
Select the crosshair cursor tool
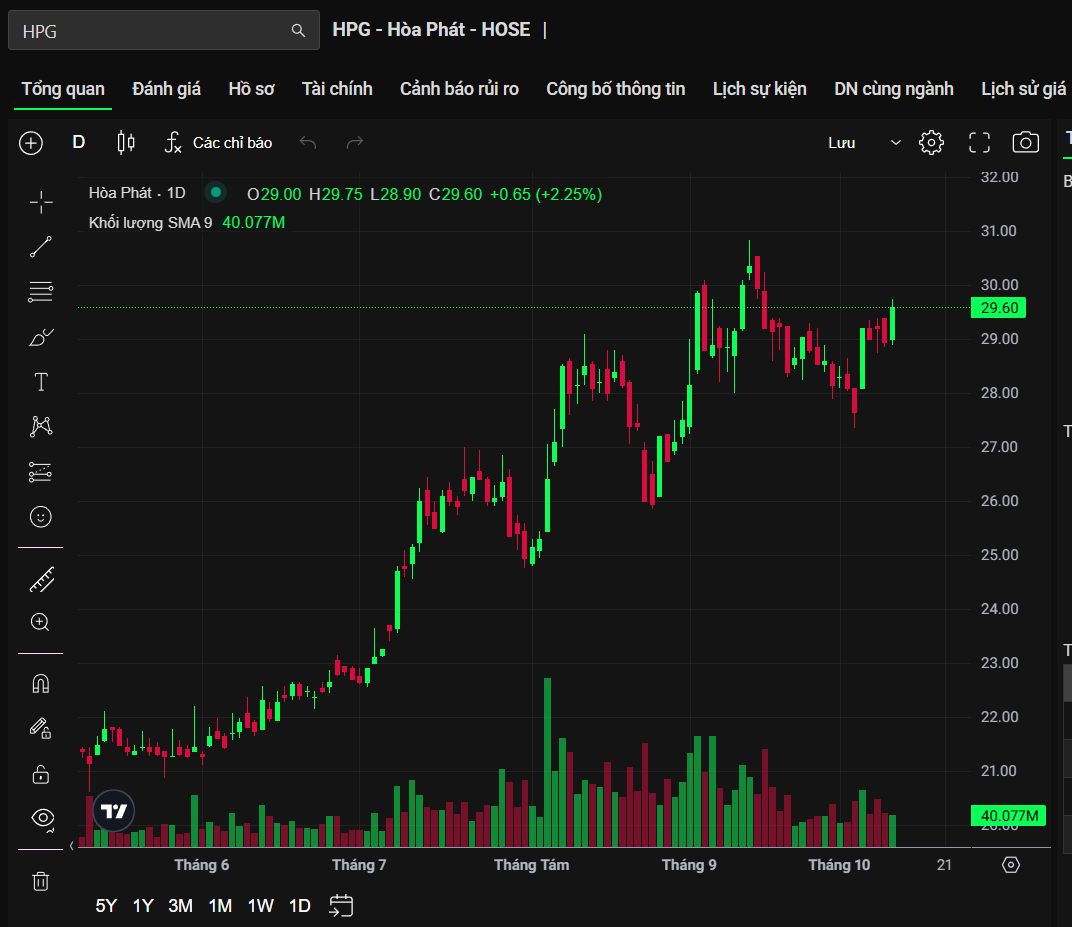coord(41,203)
